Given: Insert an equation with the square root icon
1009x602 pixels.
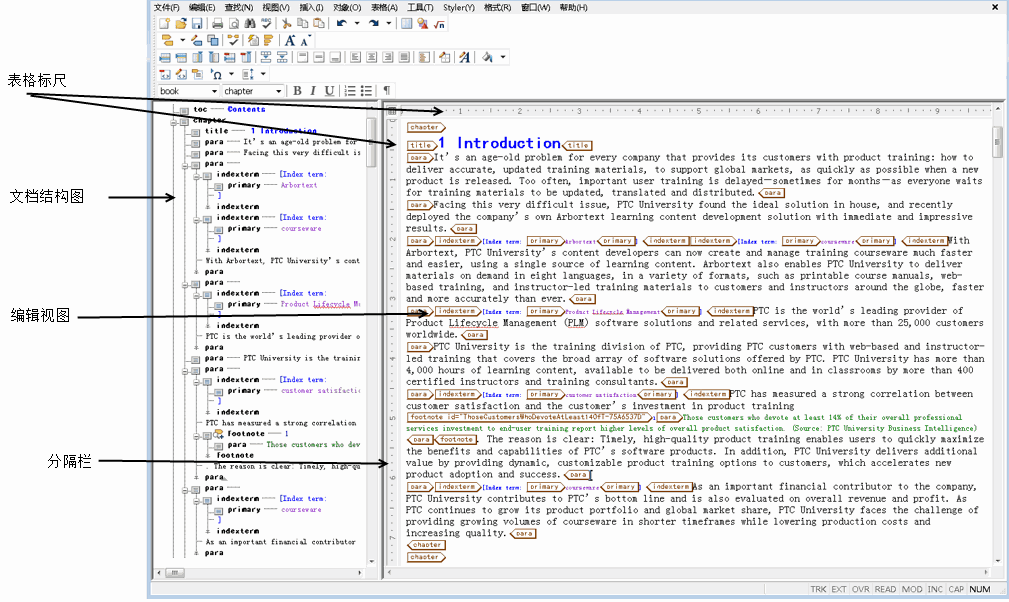Looking at the screenshot, I should [440, 24].
